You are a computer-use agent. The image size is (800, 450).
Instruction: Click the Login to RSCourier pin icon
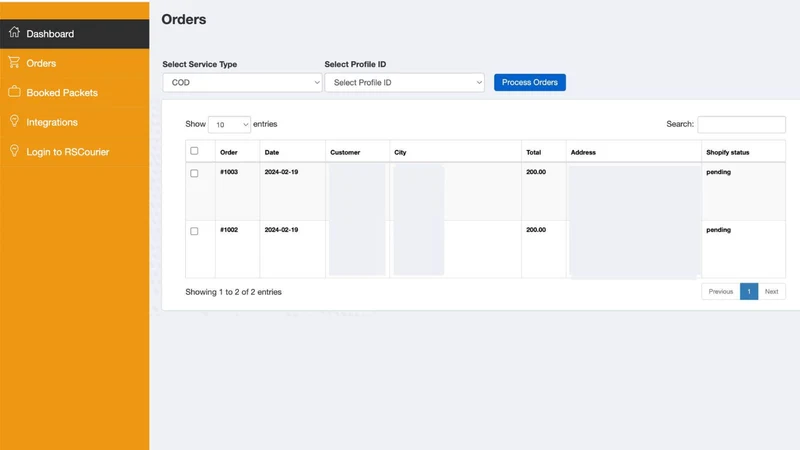tap(14, 151)
